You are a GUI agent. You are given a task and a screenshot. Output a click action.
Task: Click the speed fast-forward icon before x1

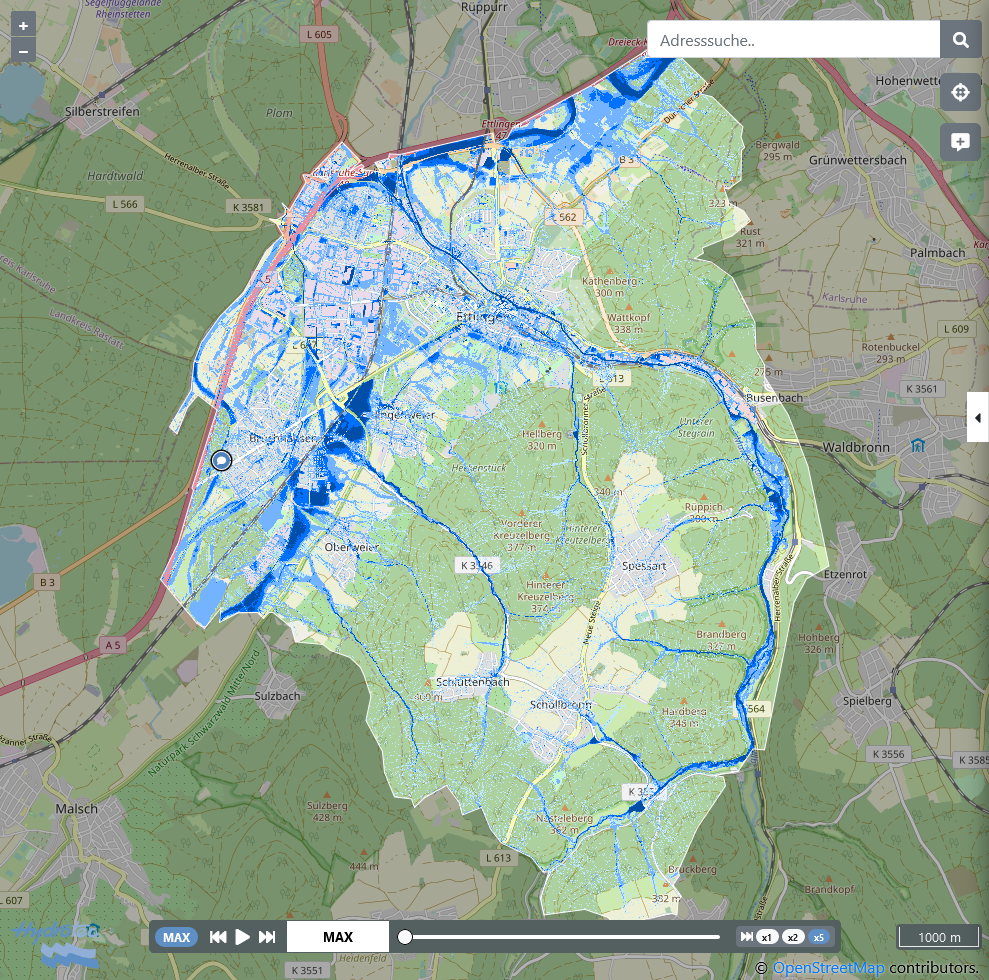(x=746, y=937)
